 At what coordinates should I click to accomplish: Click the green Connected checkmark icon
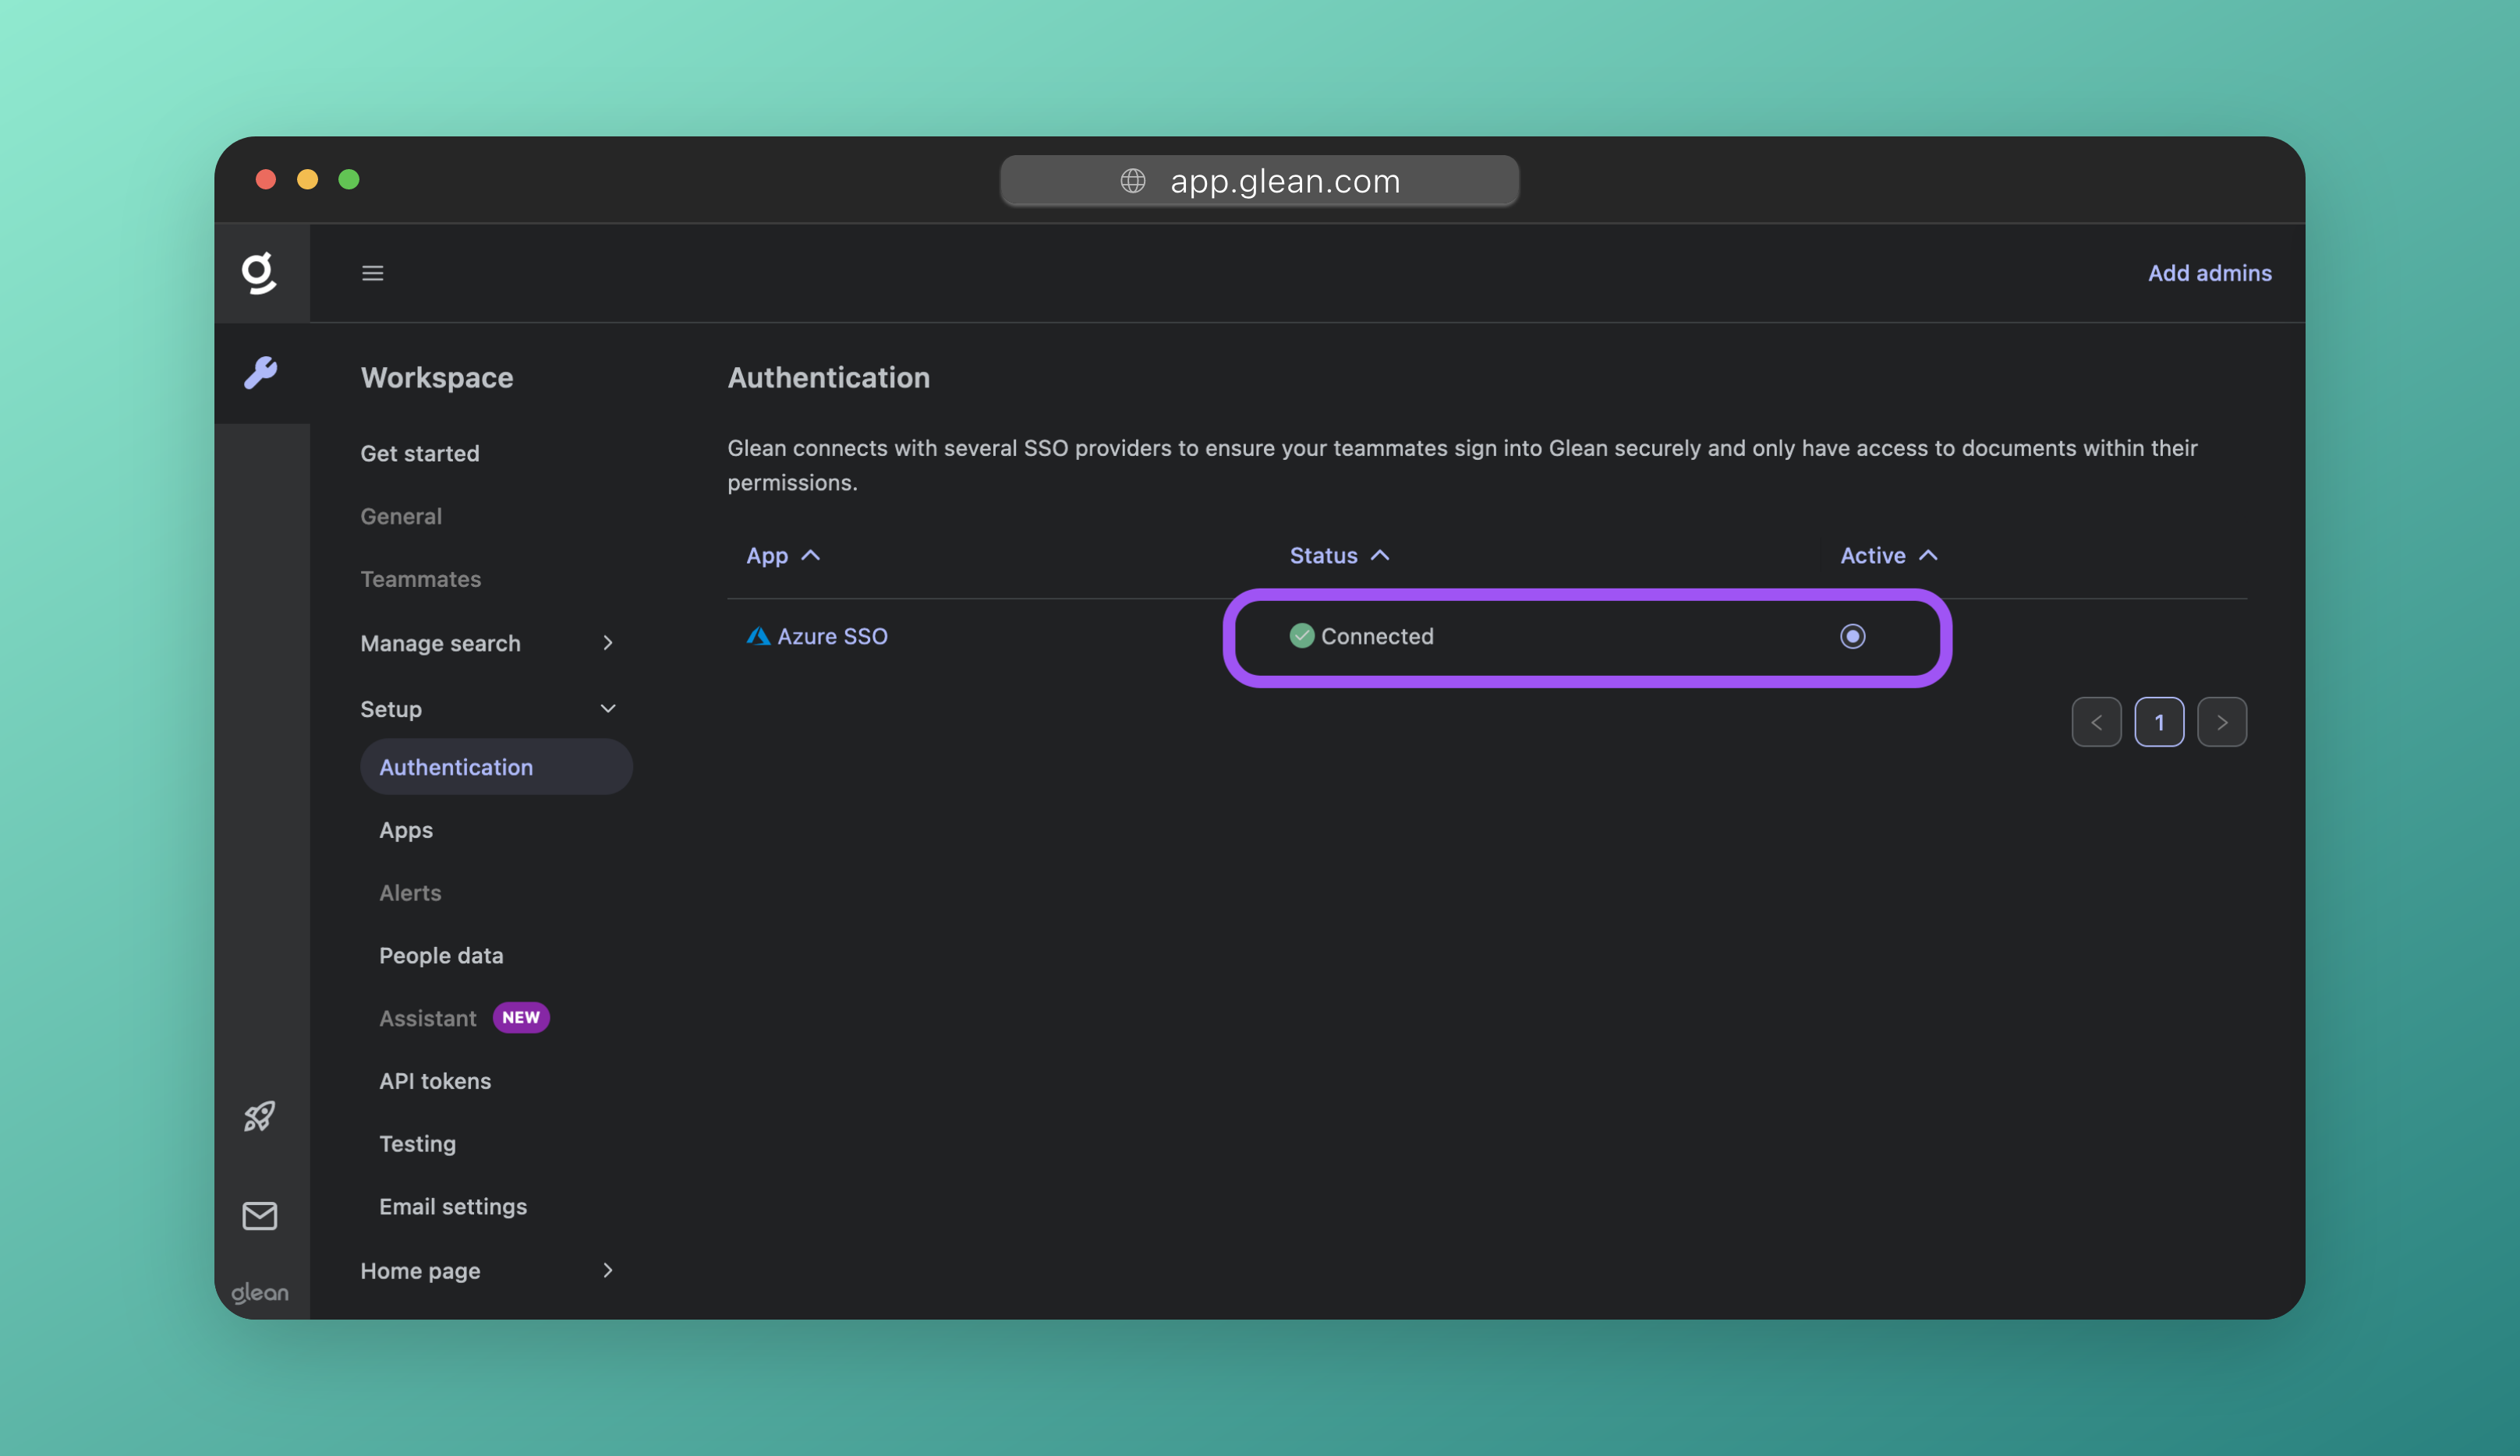click(x=1301, y=636)
